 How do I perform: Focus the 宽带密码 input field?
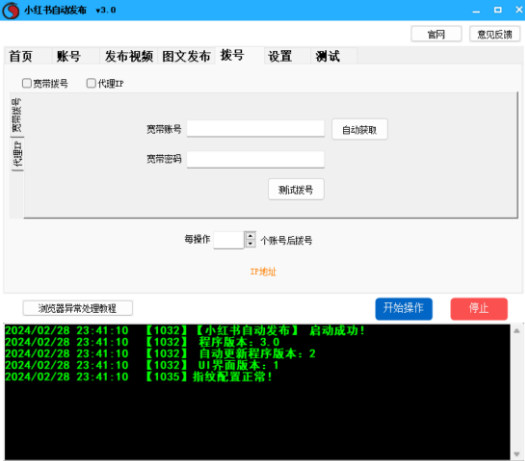click(255, 159)
